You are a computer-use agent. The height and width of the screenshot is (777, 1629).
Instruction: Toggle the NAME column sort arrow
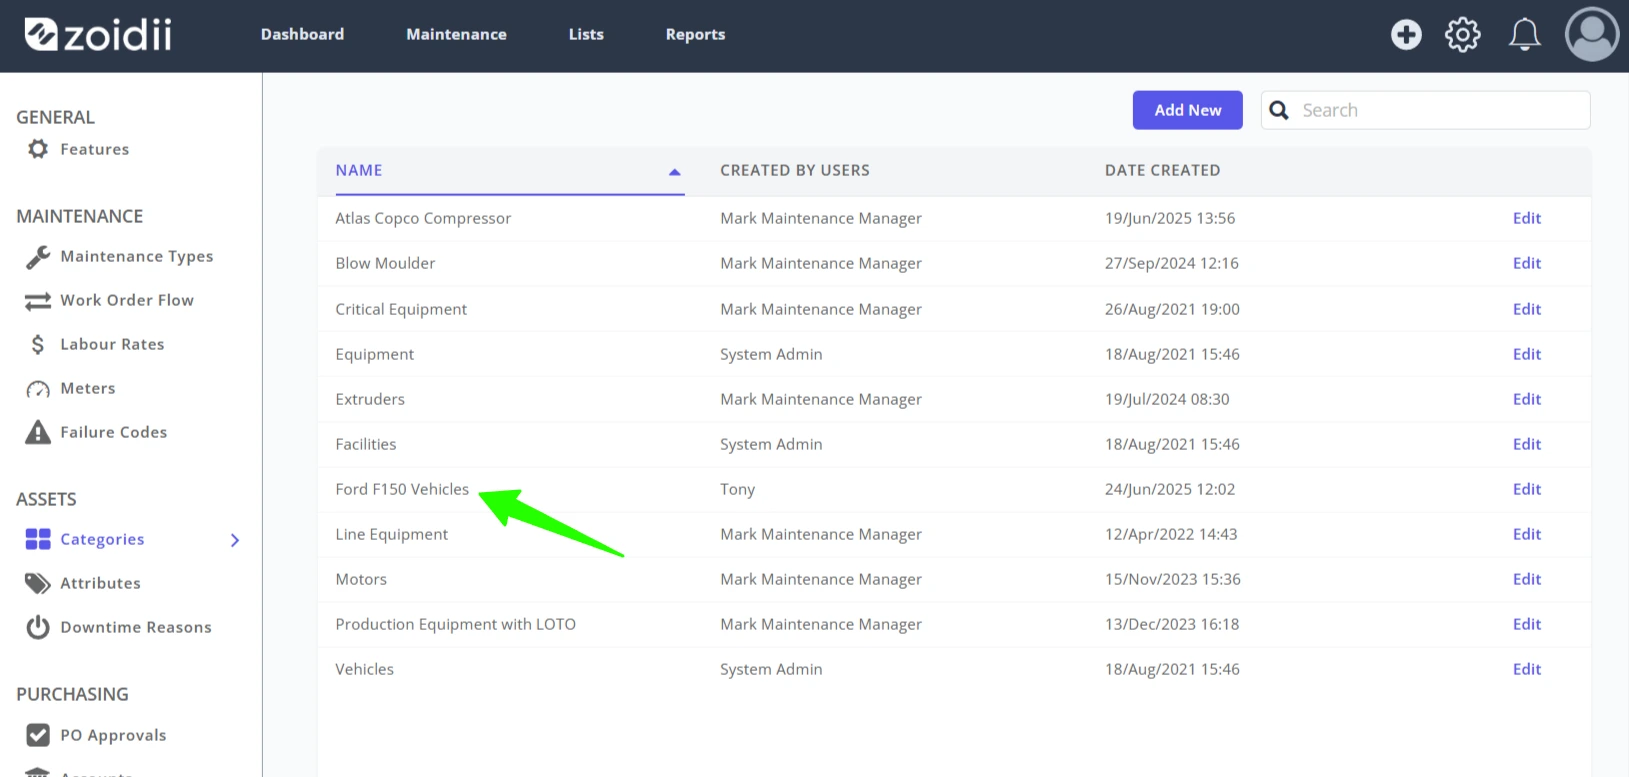point(675,172)
